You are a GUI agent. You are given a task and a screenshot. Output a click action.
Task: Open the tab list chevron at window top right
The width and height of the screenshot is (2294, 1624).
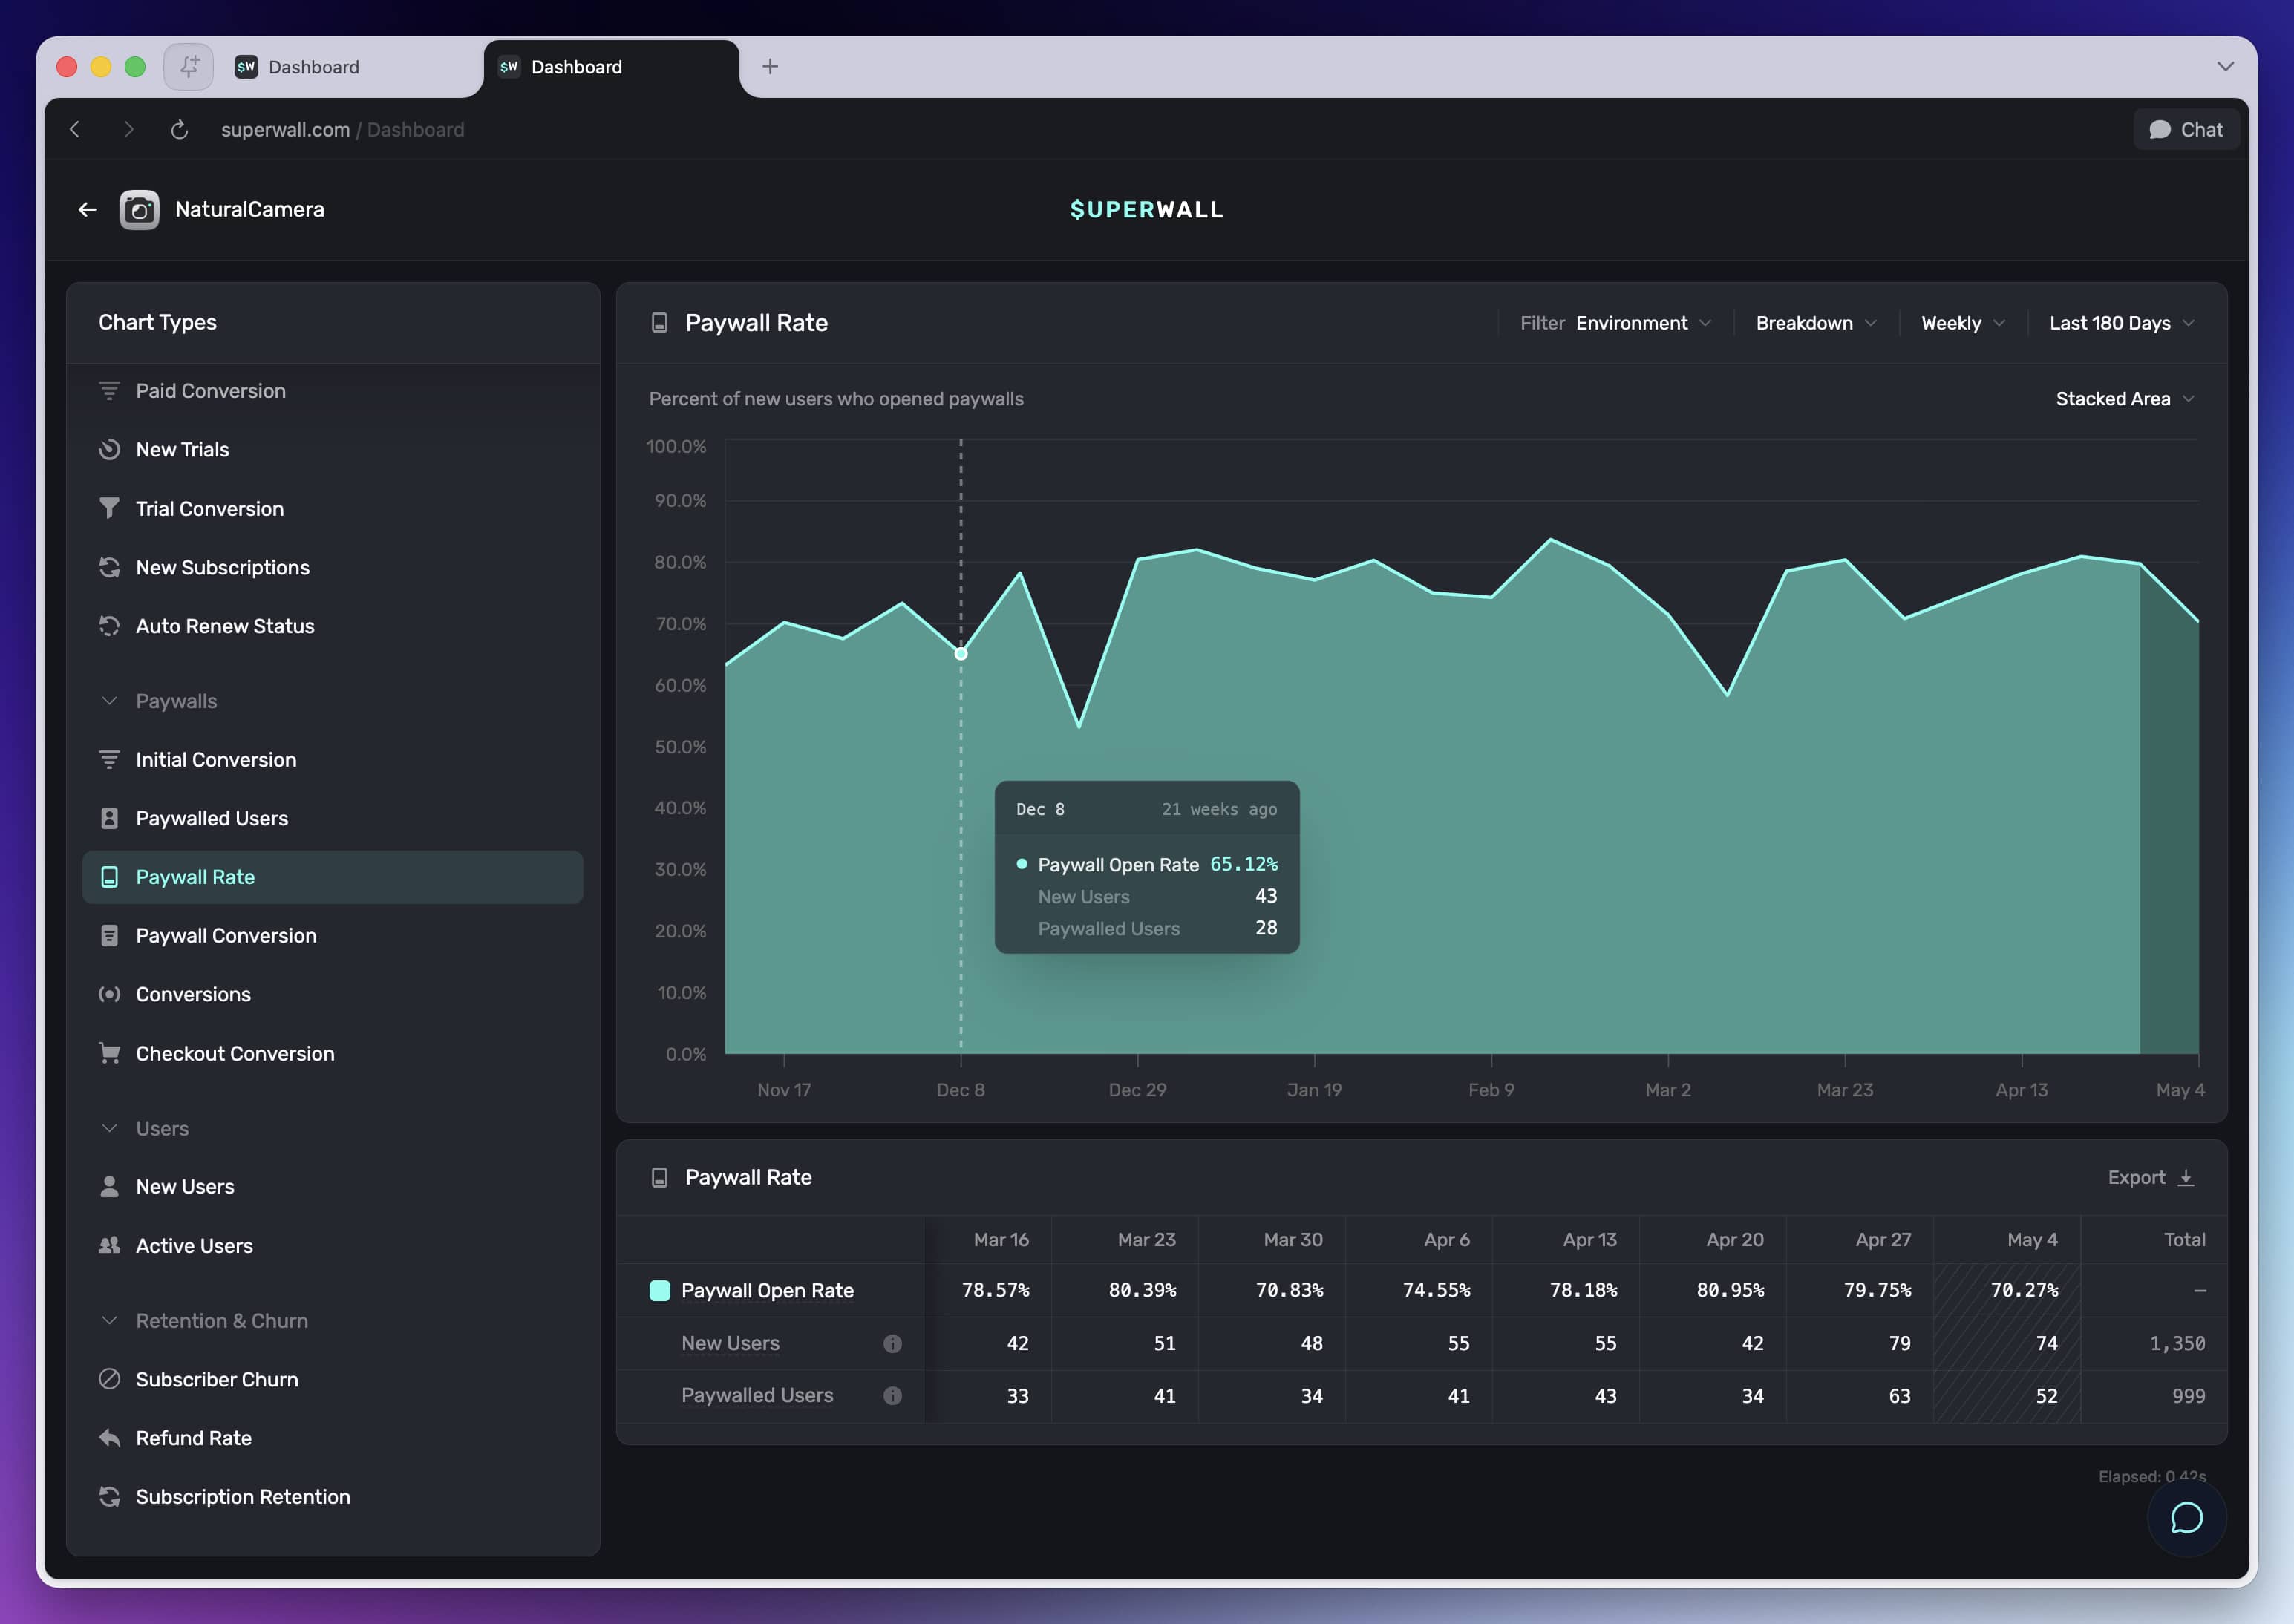(2225, 67)
